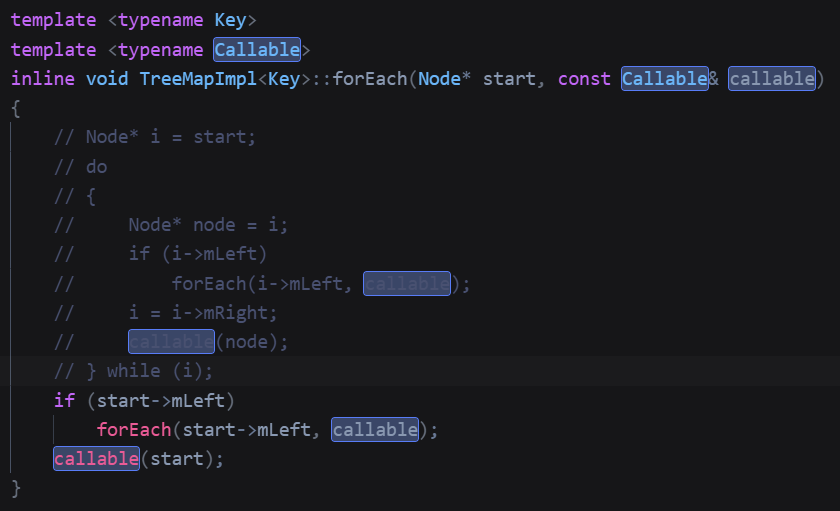Click highlighted callable in commented callable(node) line

coord(171,342)
